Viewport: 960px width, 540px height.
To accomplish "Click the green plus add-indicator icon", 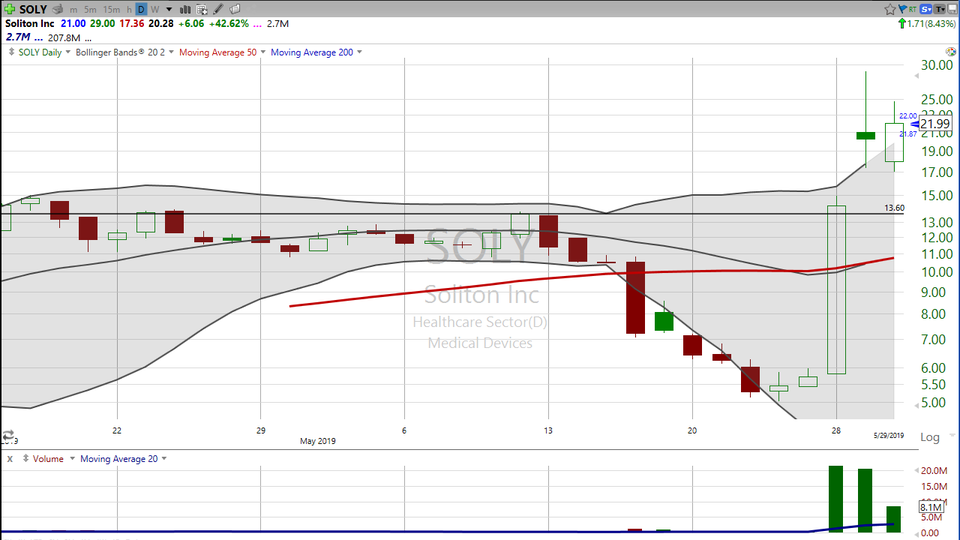I will click(9, 9).
